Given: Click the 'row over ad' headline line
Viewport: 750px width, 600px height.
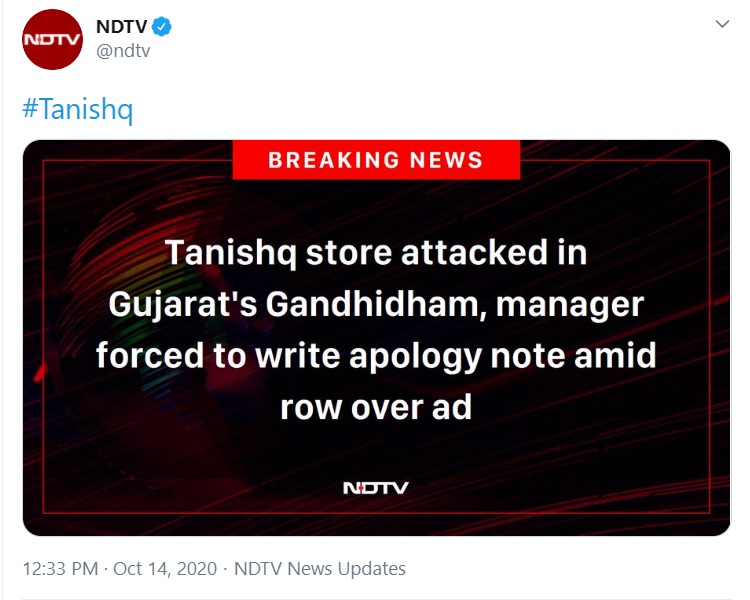Looking at the screenshot, I should click(x=376, y=407).
